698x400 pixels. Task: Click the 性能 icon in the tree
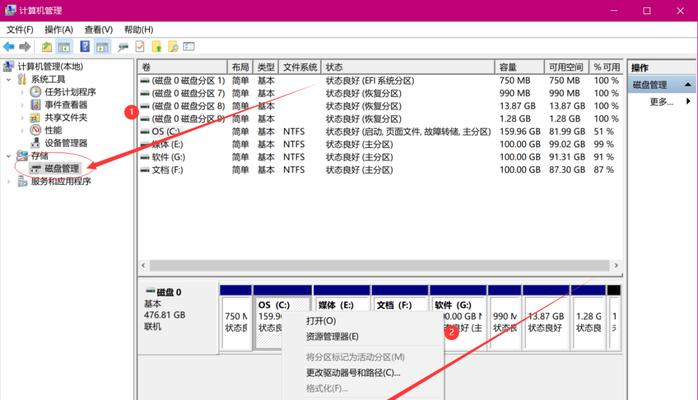click(36, 130)
